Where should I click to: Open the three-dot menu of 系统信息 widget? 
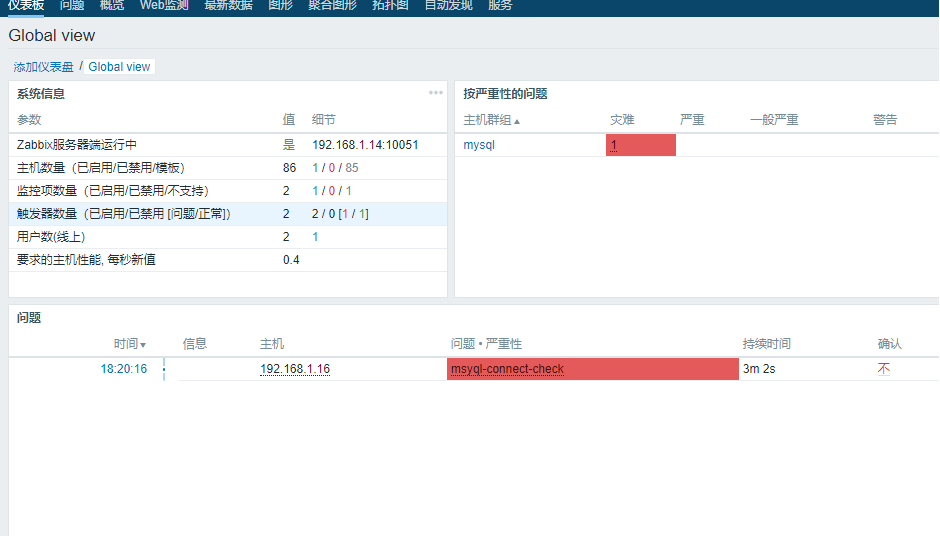[x=436, y=93]
